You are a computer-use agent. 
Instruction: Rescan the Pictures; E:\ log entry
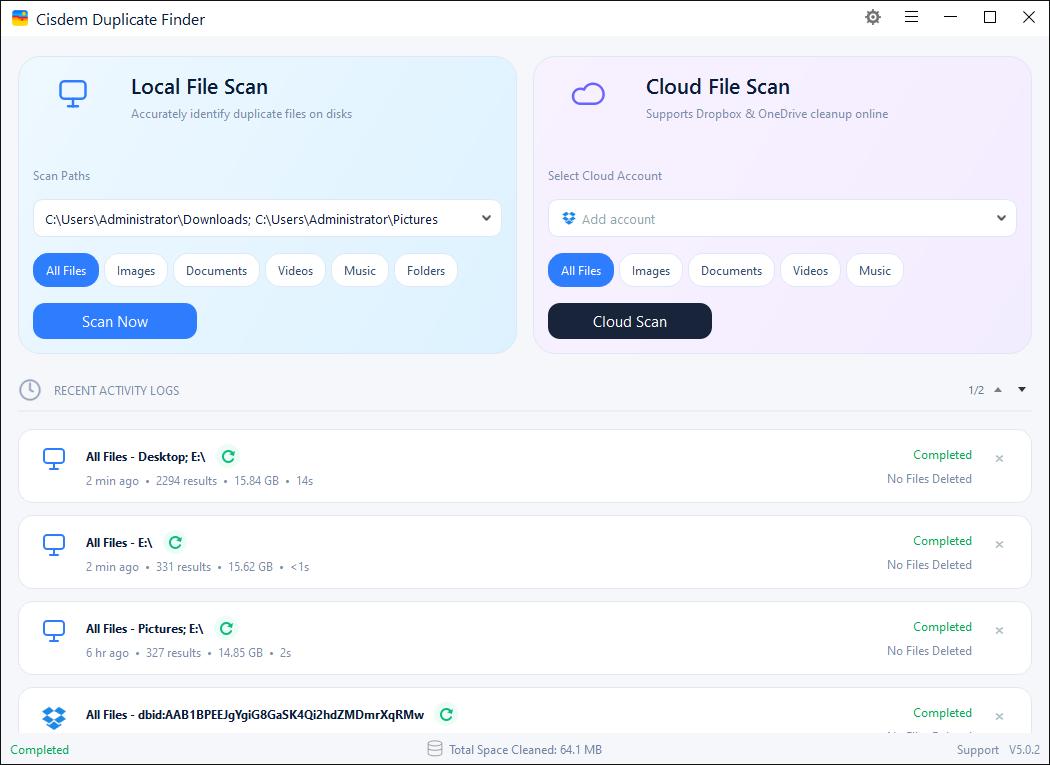coord(226,628)
